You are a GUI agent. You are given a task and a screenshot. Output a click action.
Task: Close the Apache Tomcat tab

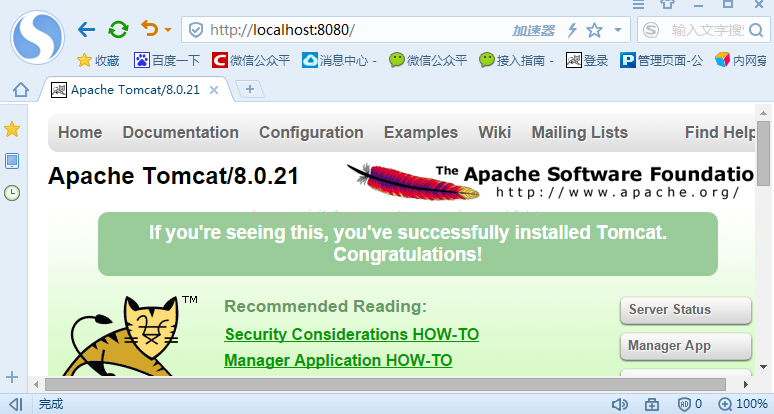pos(214,90)
